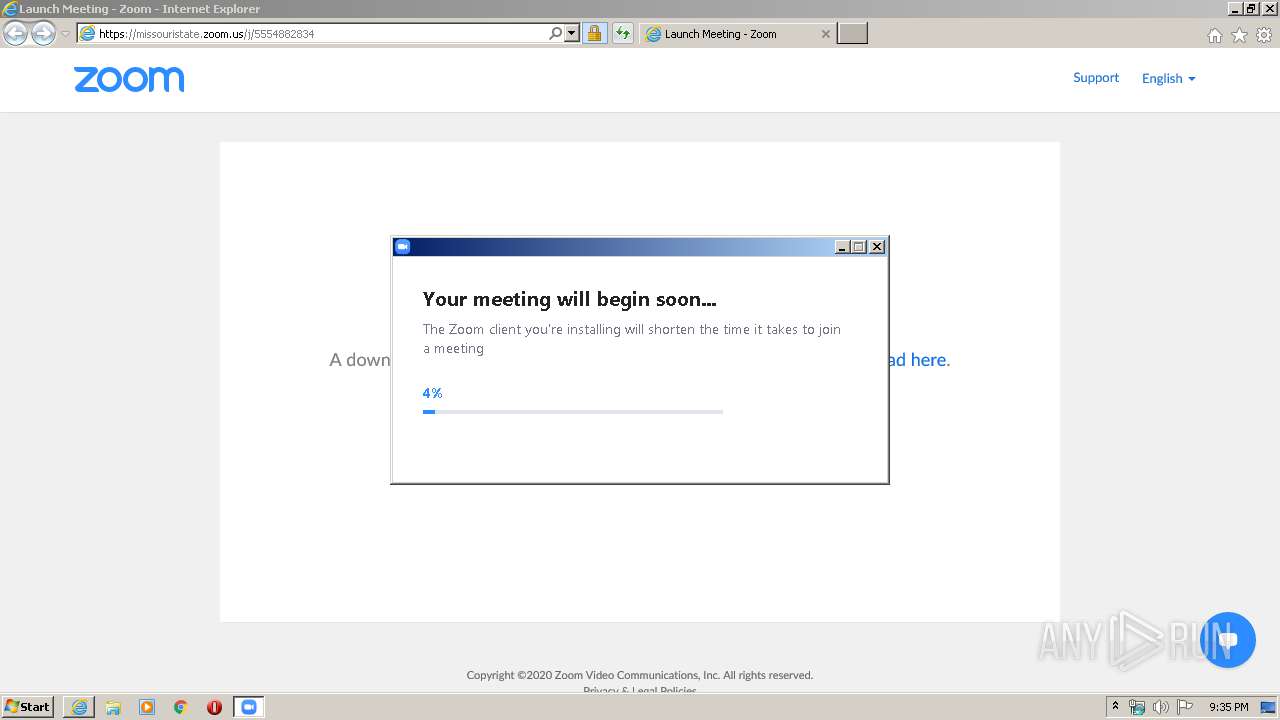This screenshot has height=720, width=1280.
Task: Click the IE Home icon
Action: (1214, 35)
